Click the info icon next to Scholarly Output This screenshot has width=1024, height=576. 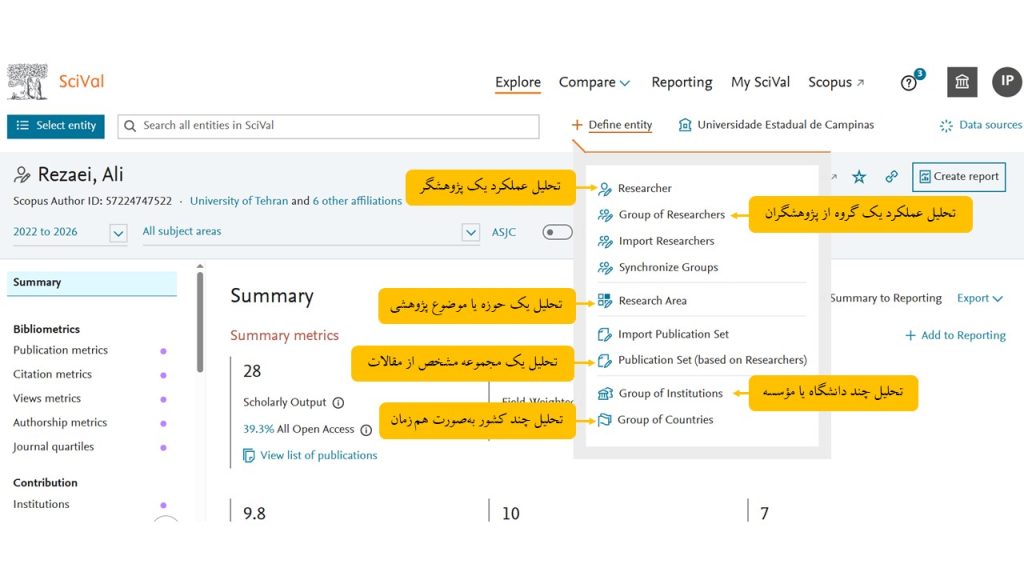pos(338,403)
